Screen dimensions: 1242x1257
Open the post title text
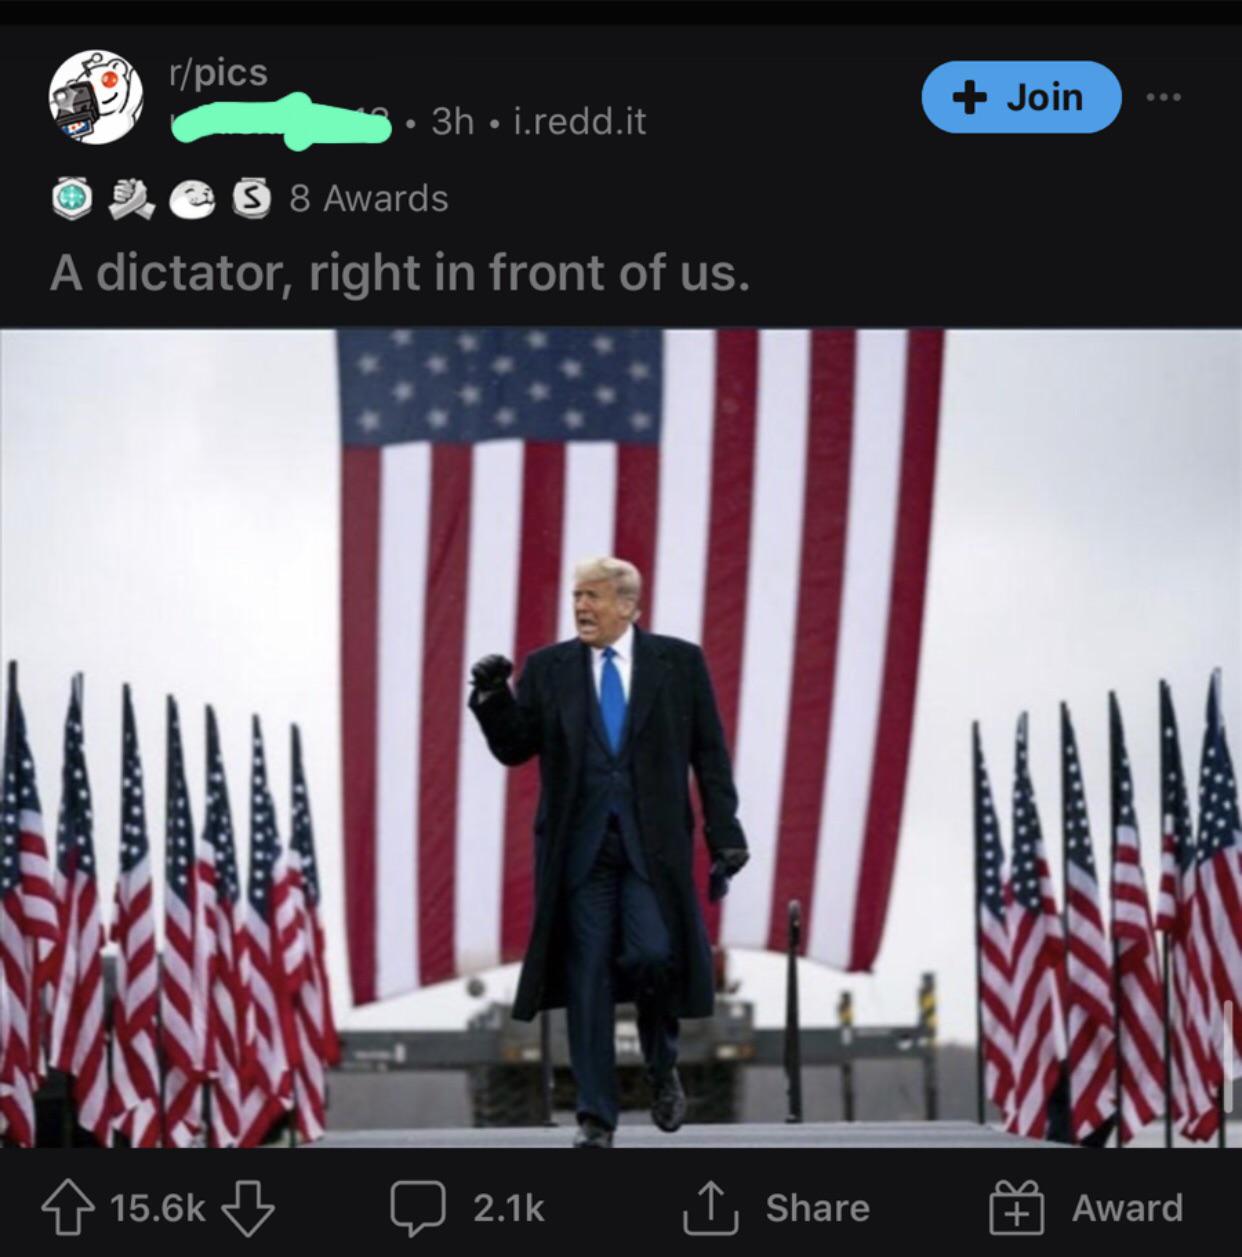tap(399, 273)
